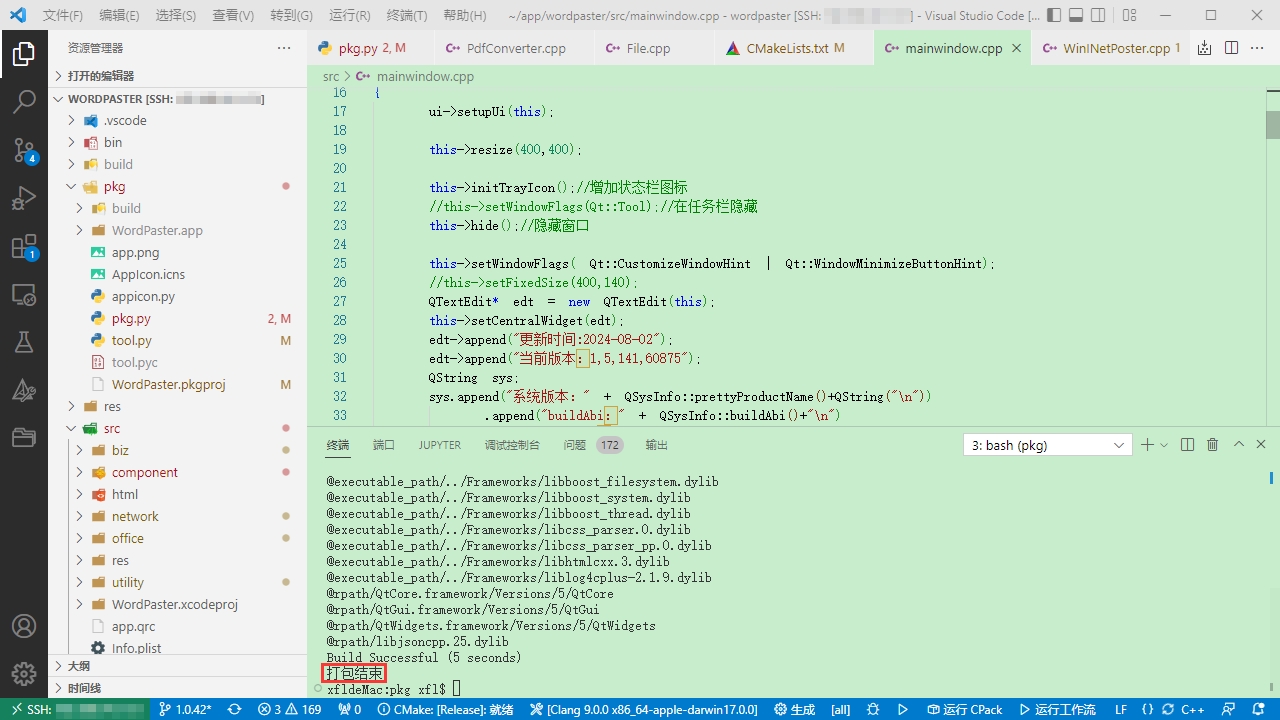Click 运行 CPack in the status bar
1280x720 pixels.
[x=963, y=709]
